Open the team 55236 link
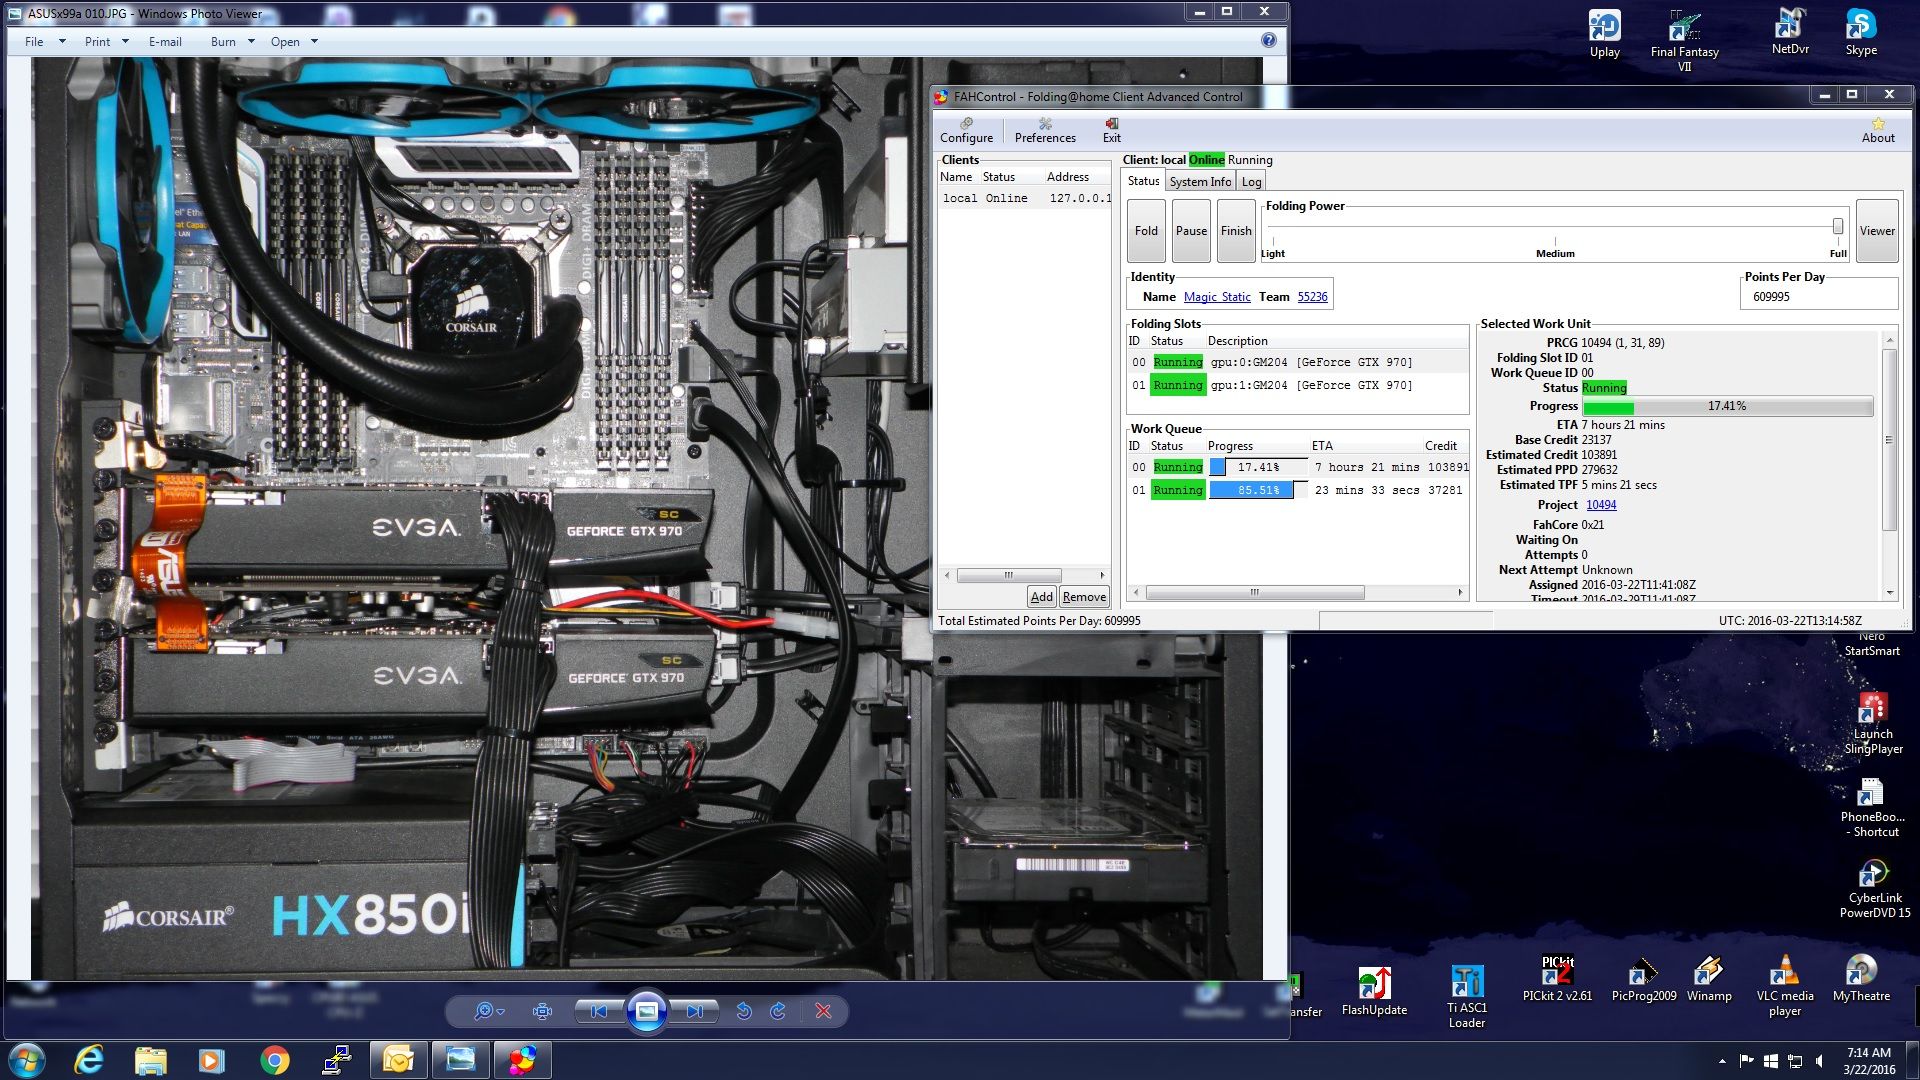The image size is (1920, 1080). (1312, 297)
